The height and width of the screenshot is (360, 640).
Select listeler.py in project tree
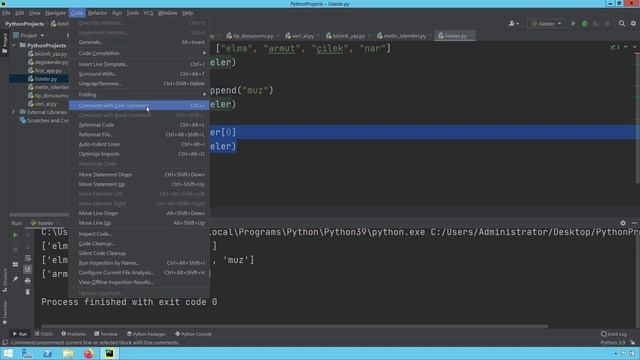click(x=39, y=79)
